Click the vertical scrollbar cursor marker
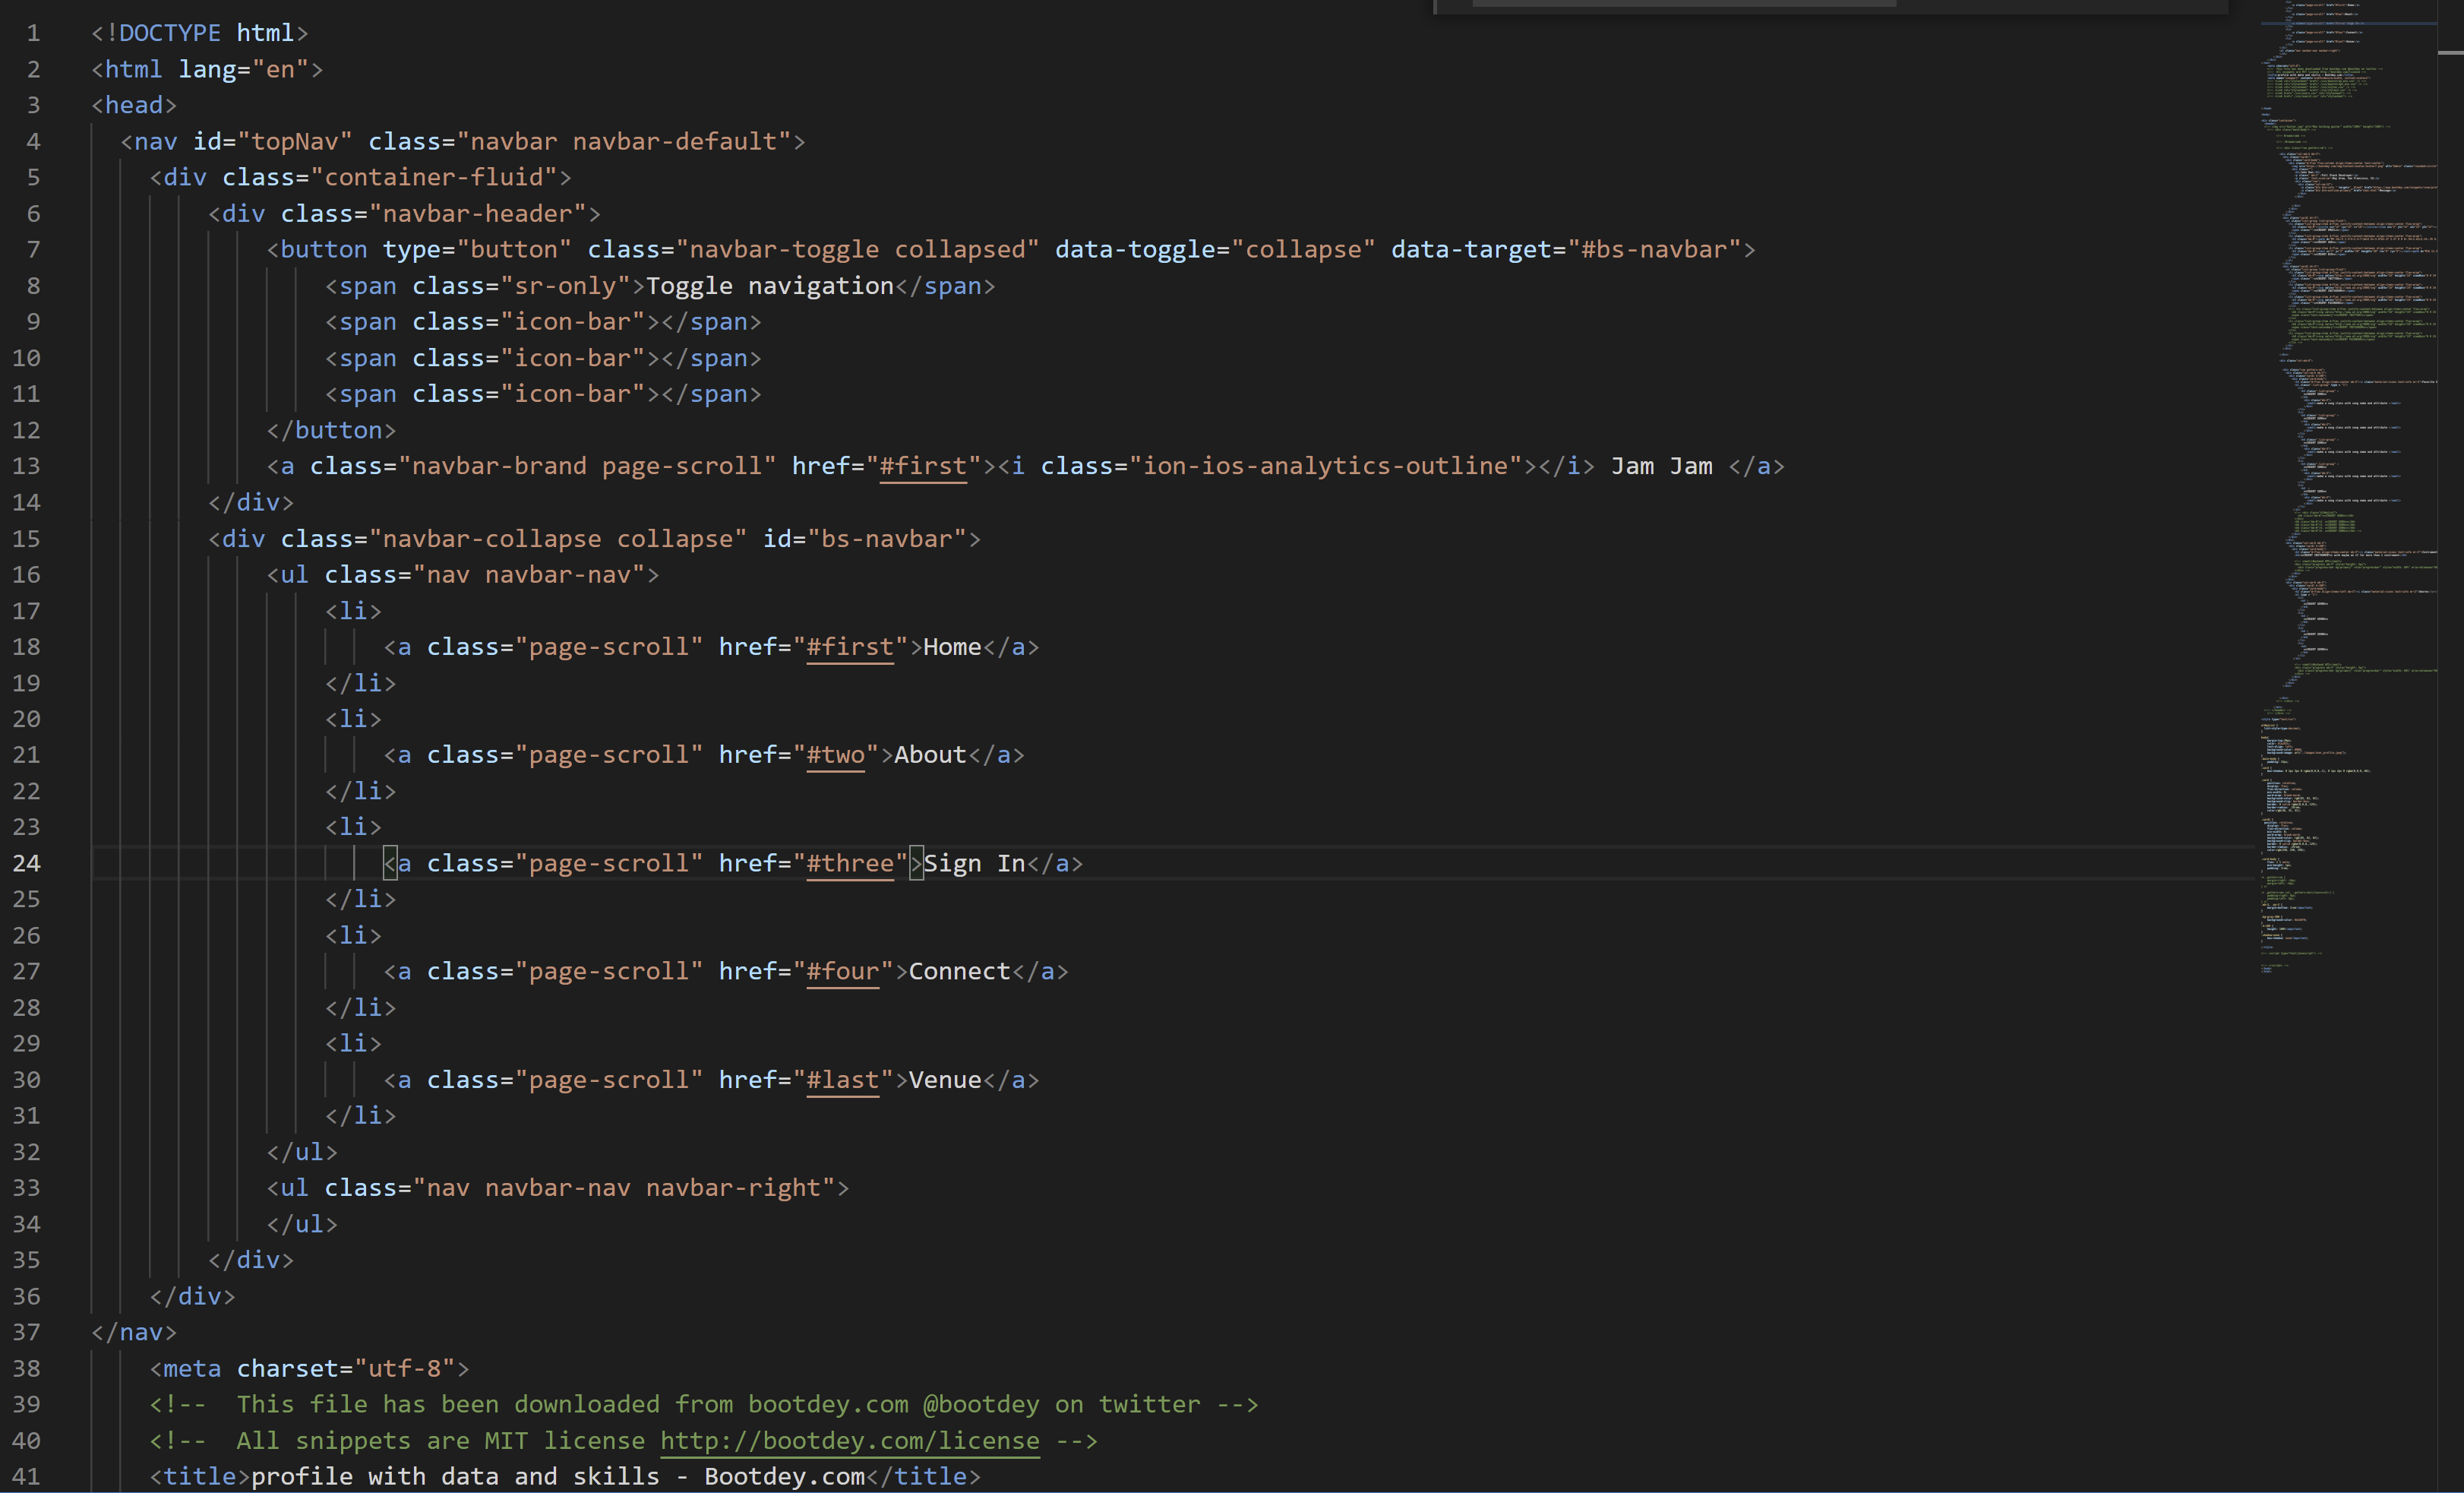Viewport: 2464px width, 1493px height. (2451, 52)
